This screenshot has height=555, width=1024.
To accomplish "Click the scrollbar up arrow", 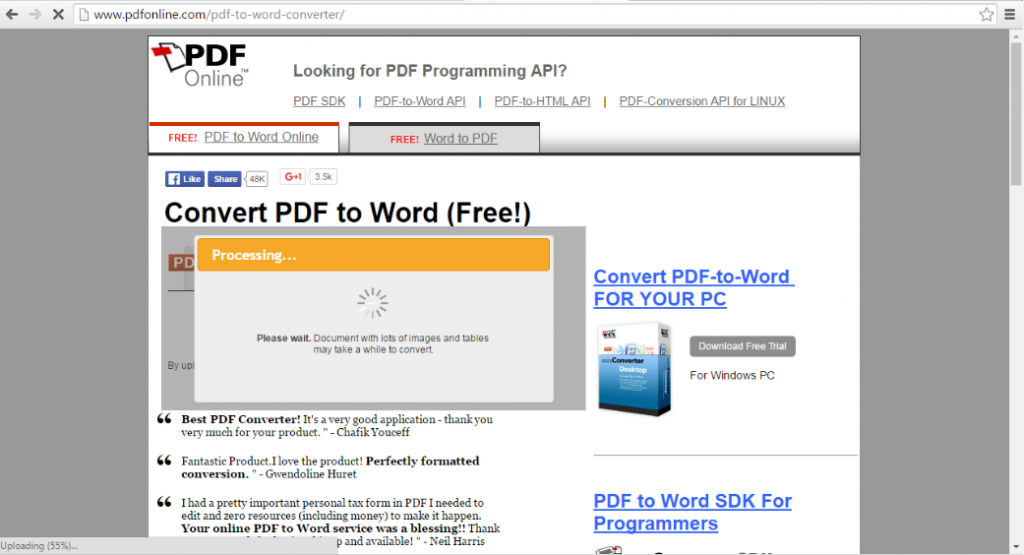I will (1016, 37).
